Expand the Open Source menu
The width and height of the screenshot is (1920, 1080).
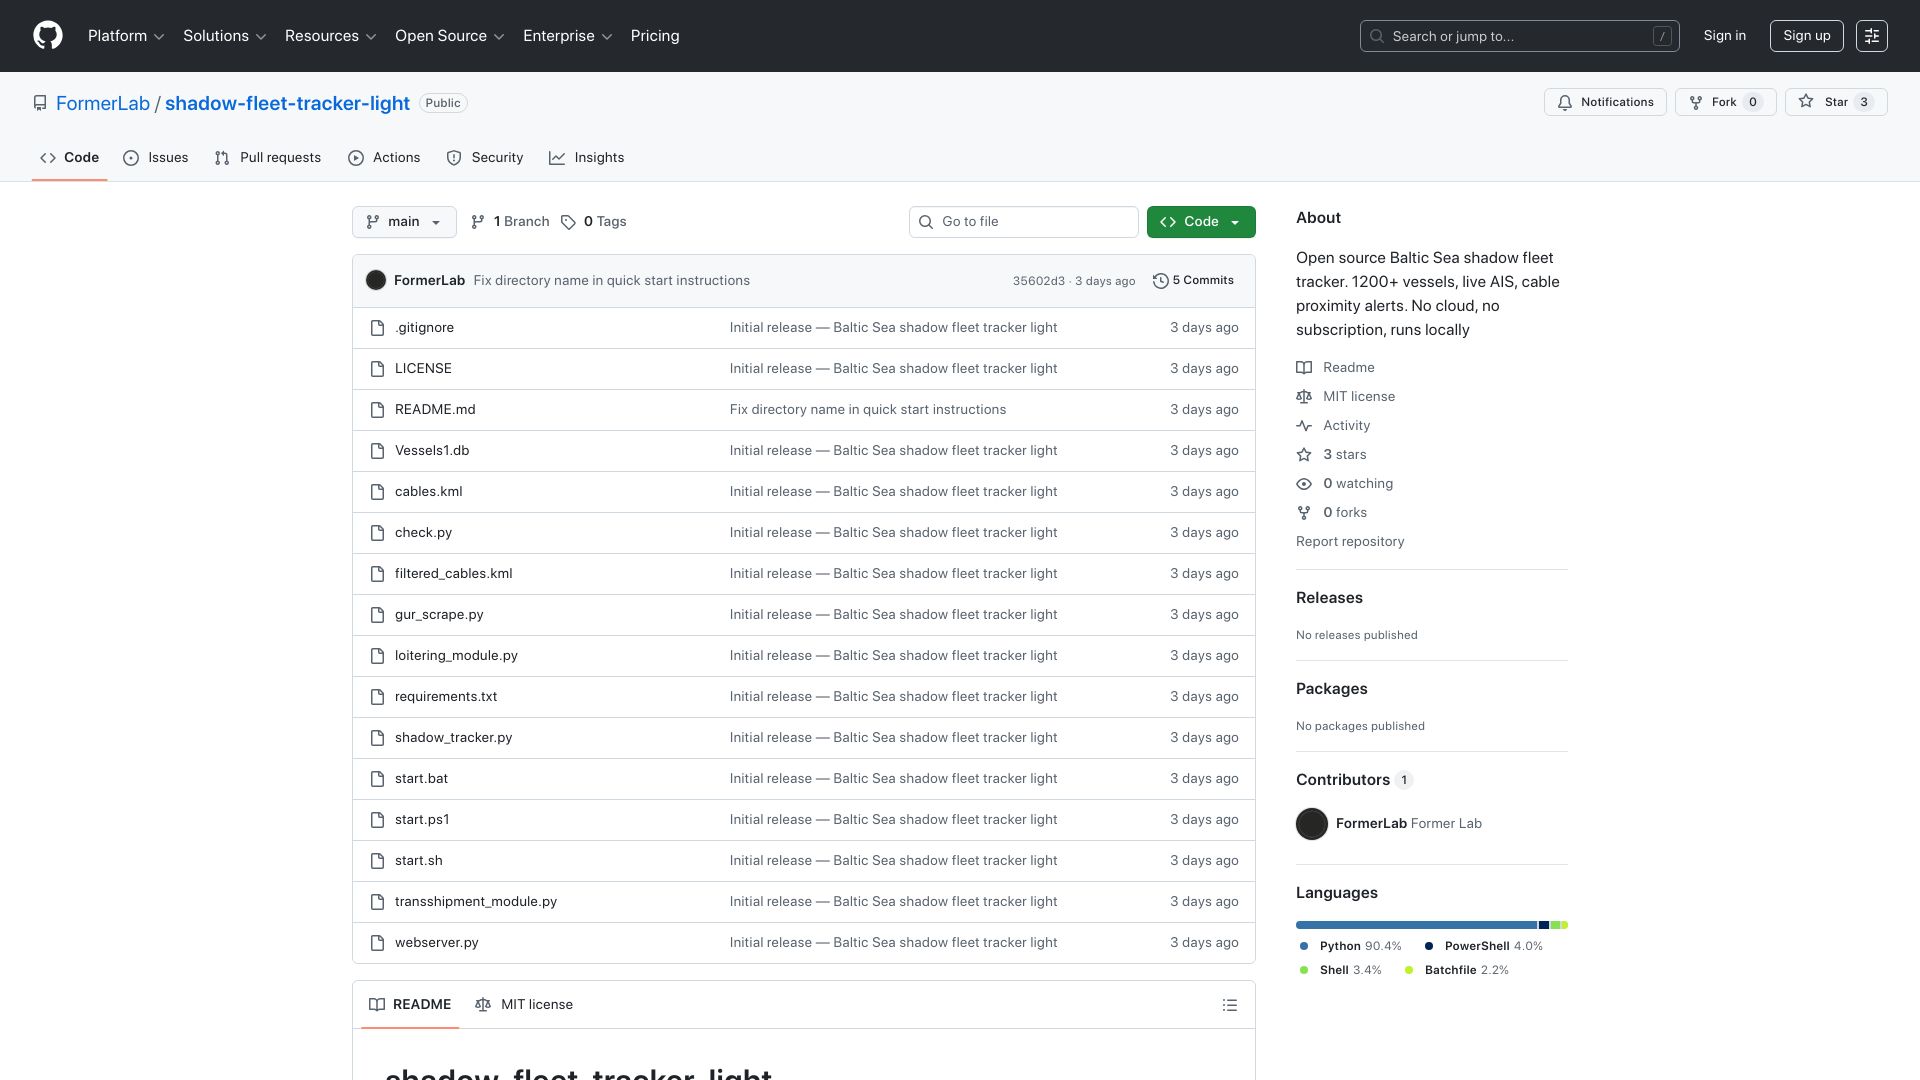tap(450, 36)
